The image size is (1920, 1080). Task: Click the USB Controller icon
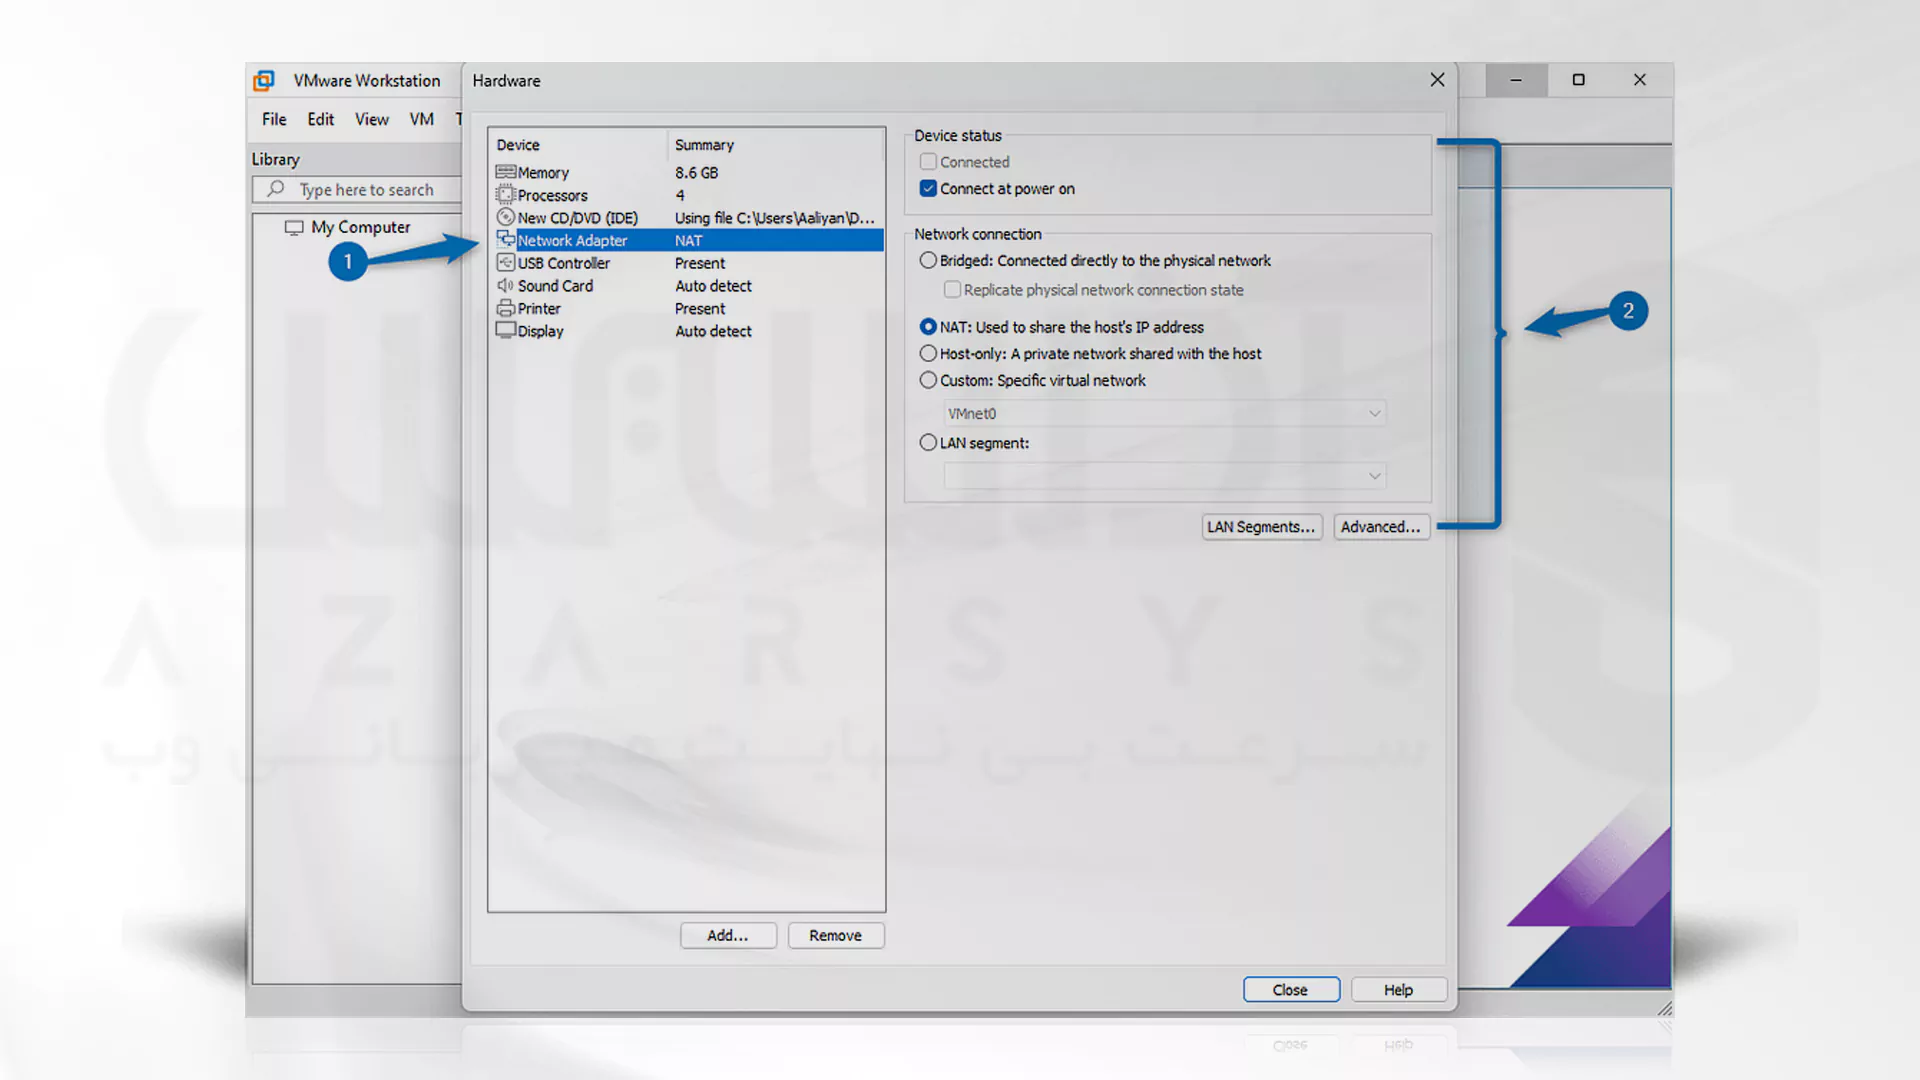pos(506,263)
